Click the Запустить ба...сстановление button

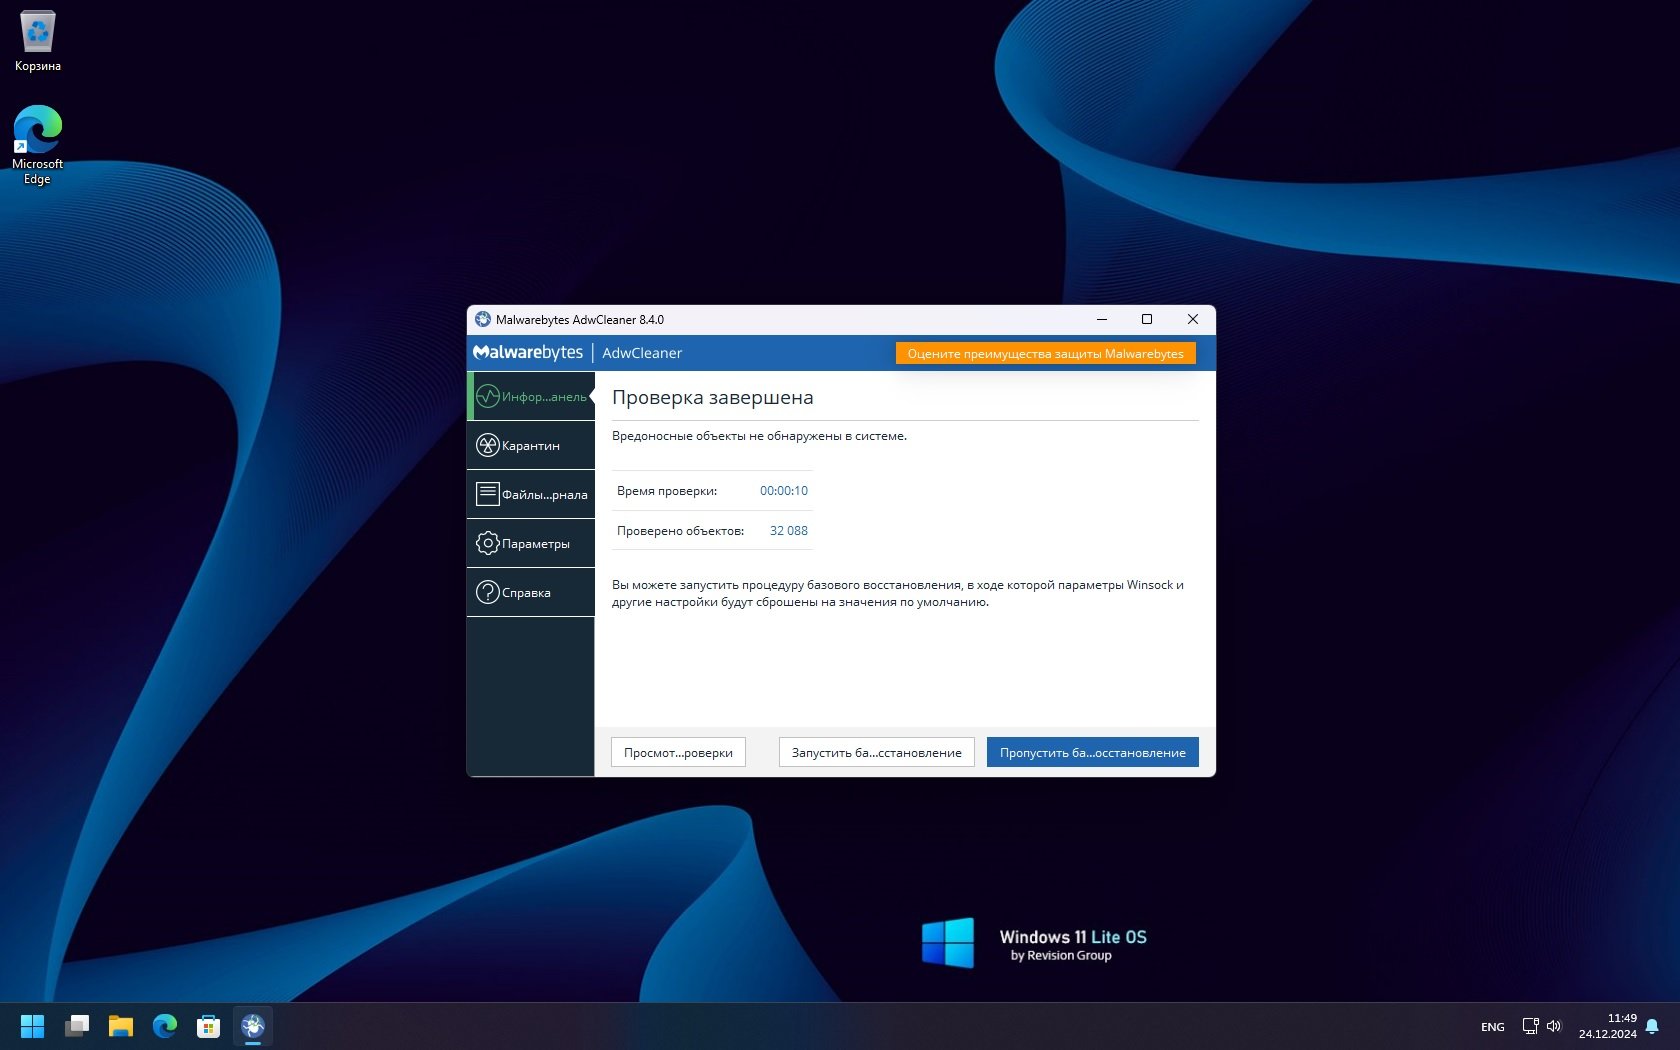click(x=876, y=753)
